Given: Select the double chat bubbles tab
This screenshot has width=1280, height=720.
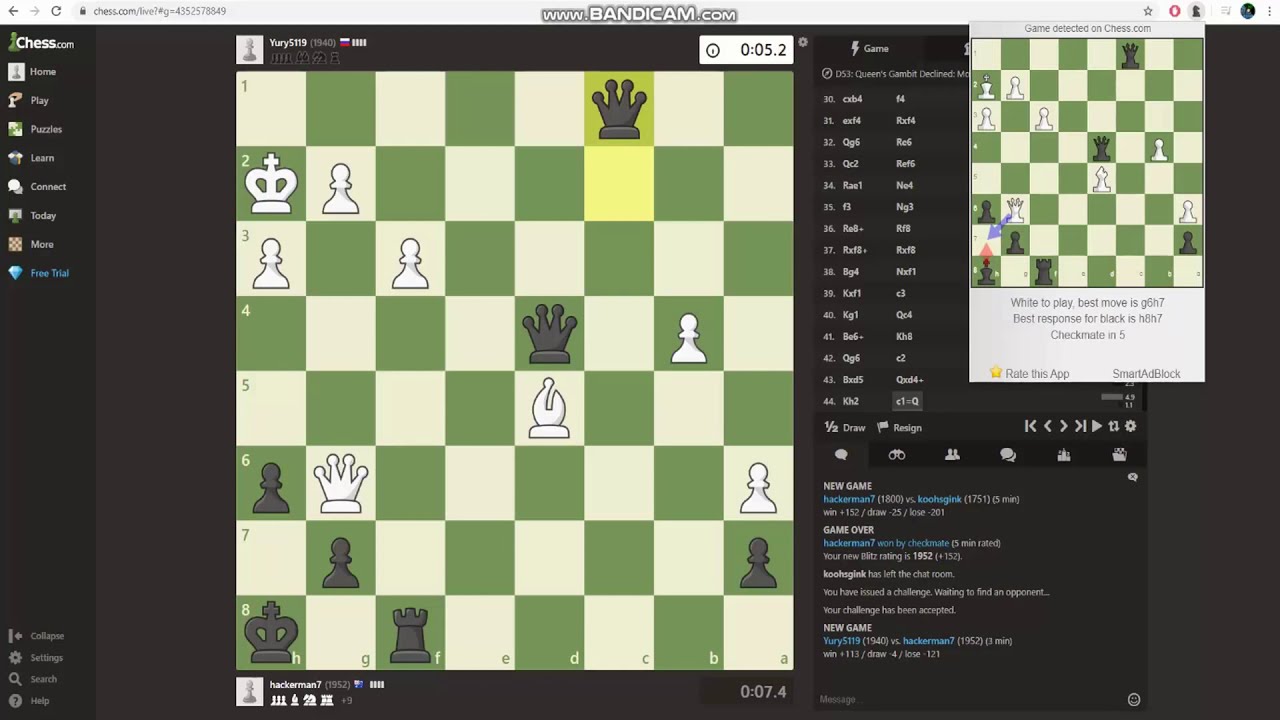Looking at the screenshot, I should pyautogui.click(x=1008, y=455).
